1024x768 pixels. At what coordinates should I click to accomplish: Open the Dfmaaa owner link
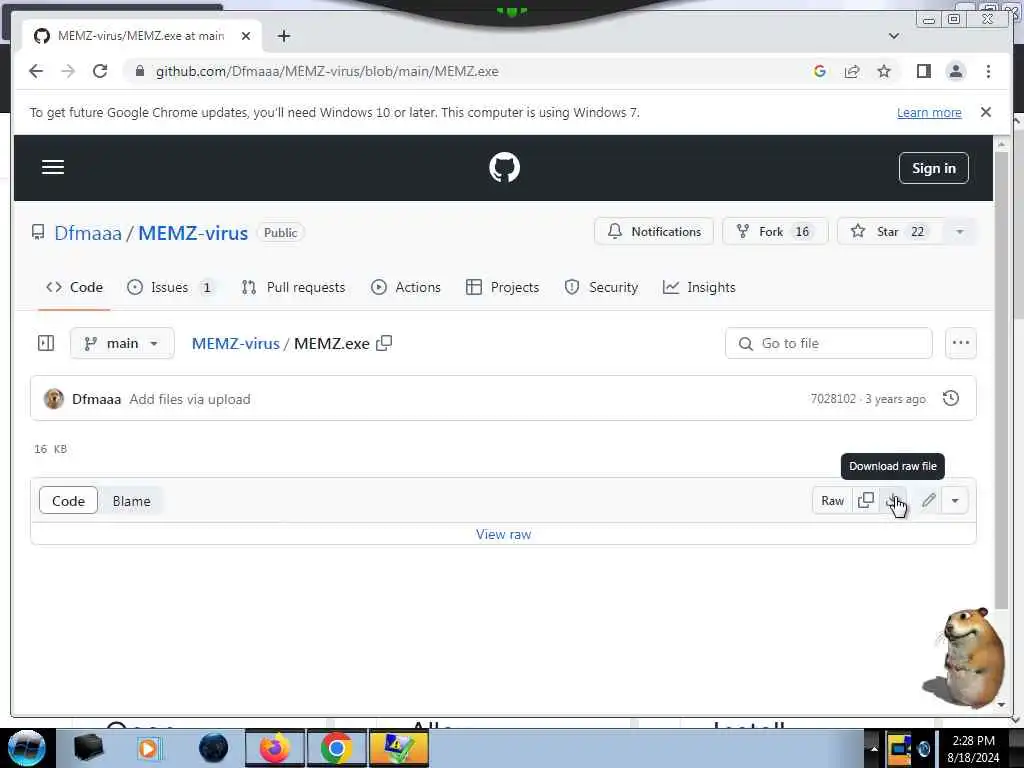[x=88, y=233]
